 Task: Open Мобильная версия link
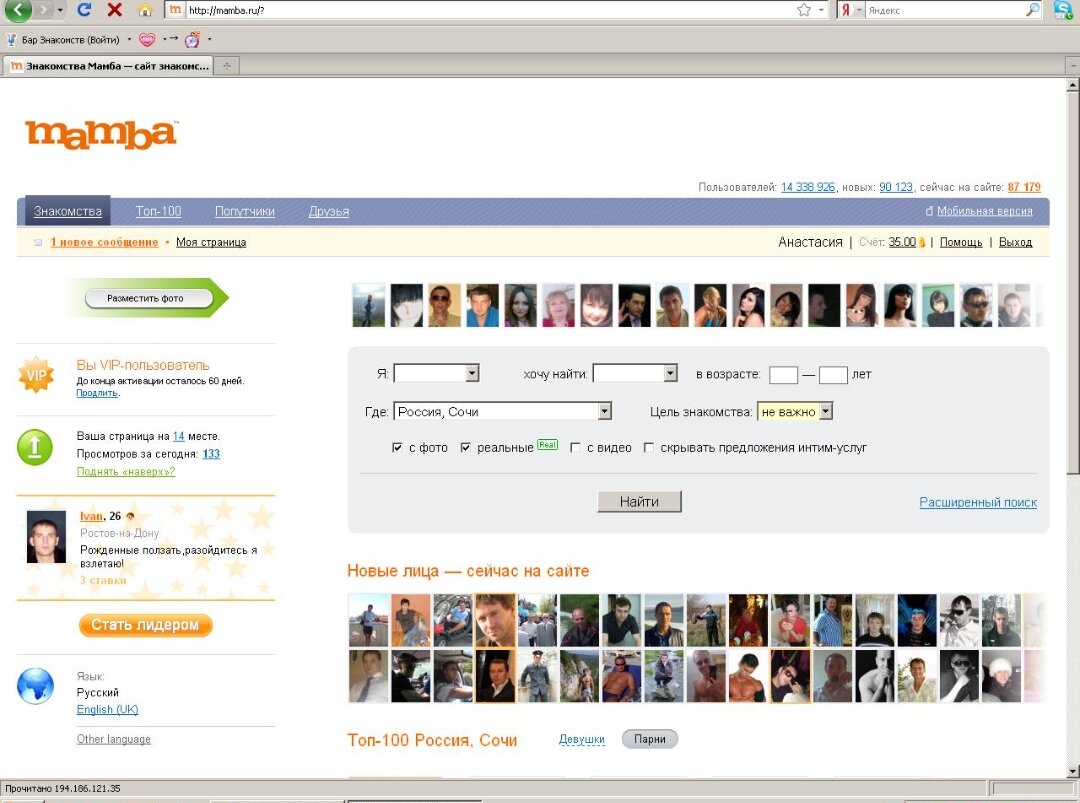[x=984, y=211]
